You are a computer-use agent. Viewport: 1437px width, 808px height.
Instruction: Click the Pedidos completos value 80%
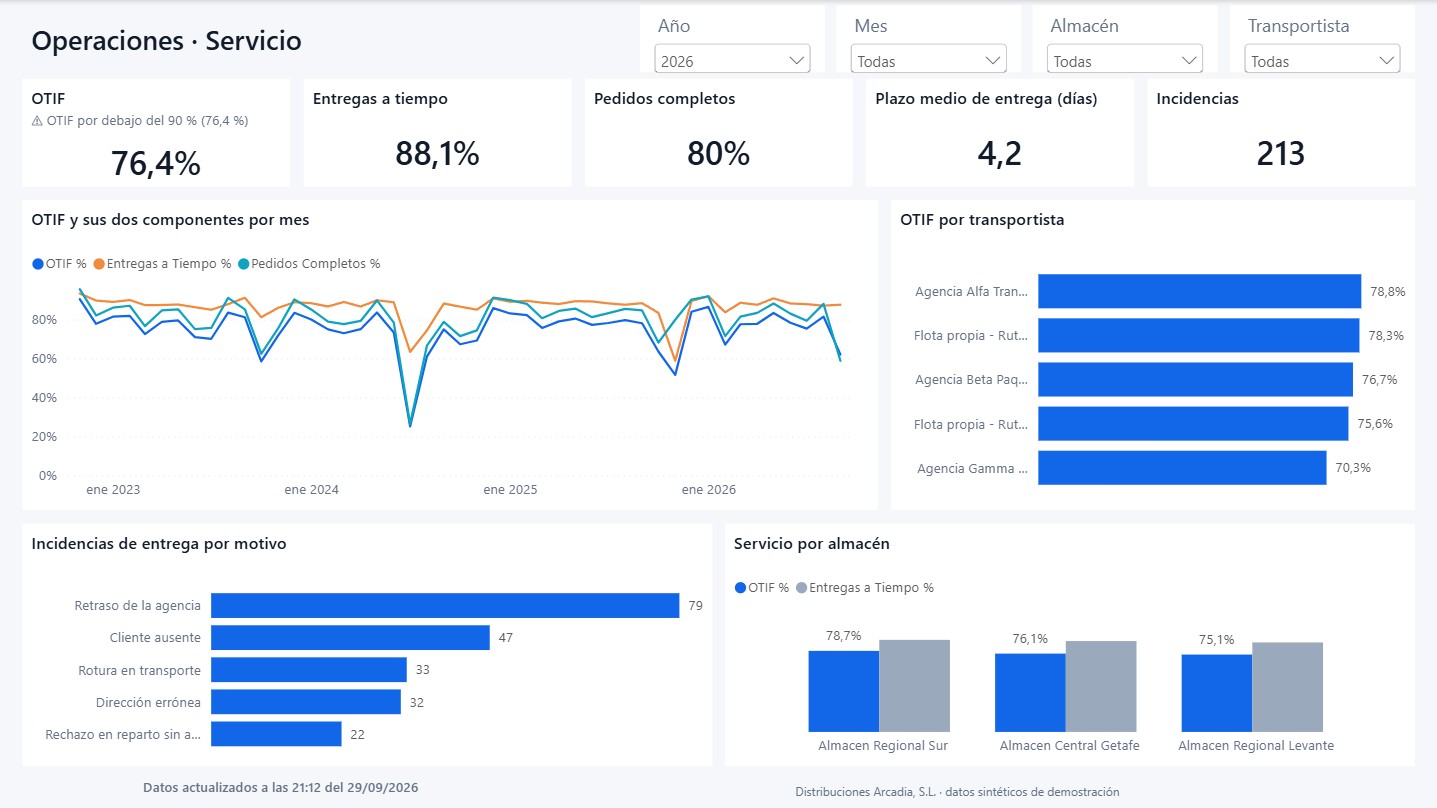pyautogui.click(x=718, y=153)
